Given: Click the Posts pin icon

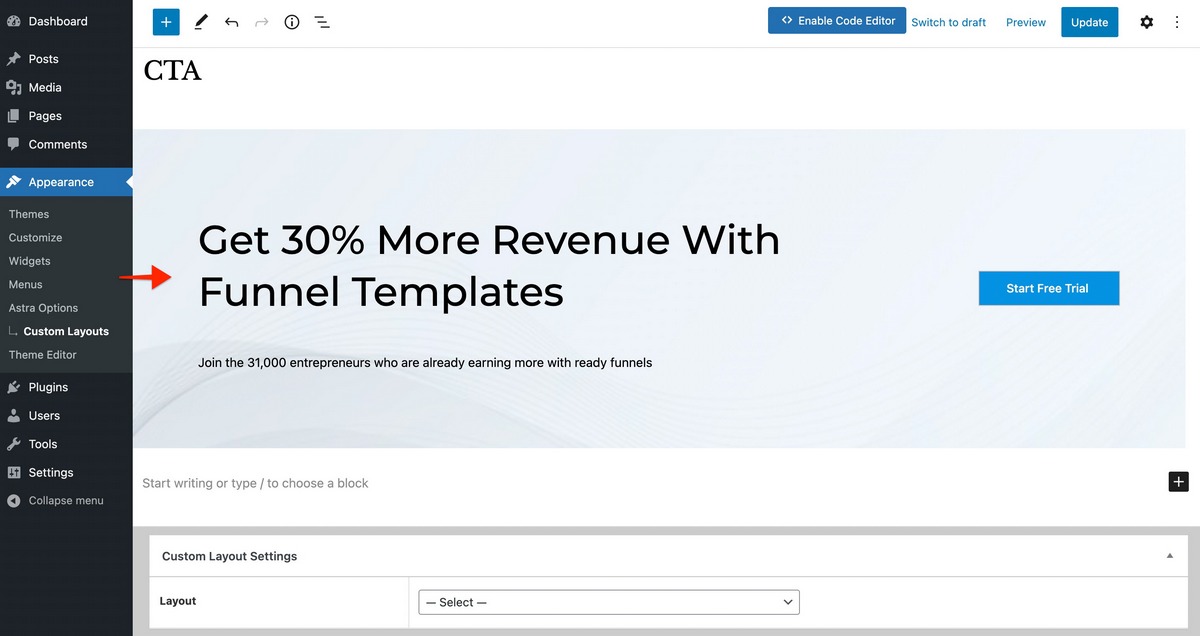Looking at the screenshot, I should pyautogui.click(x=14, y=59).
